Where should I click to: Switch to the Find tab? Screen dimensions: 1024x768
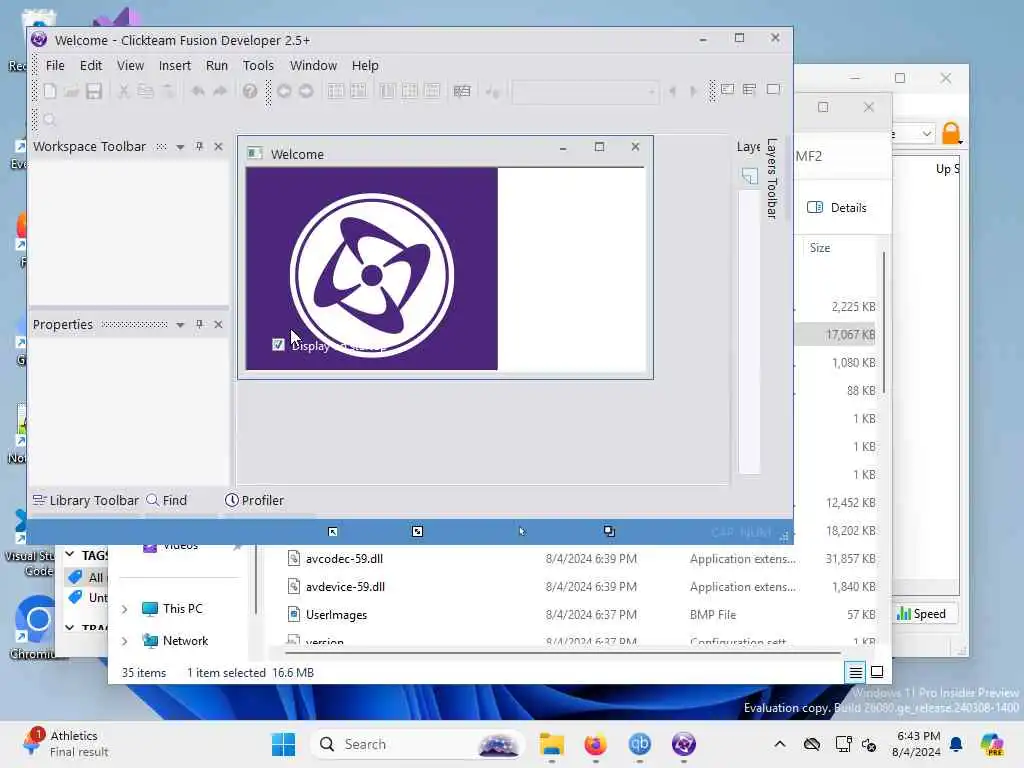click(167, 500)
